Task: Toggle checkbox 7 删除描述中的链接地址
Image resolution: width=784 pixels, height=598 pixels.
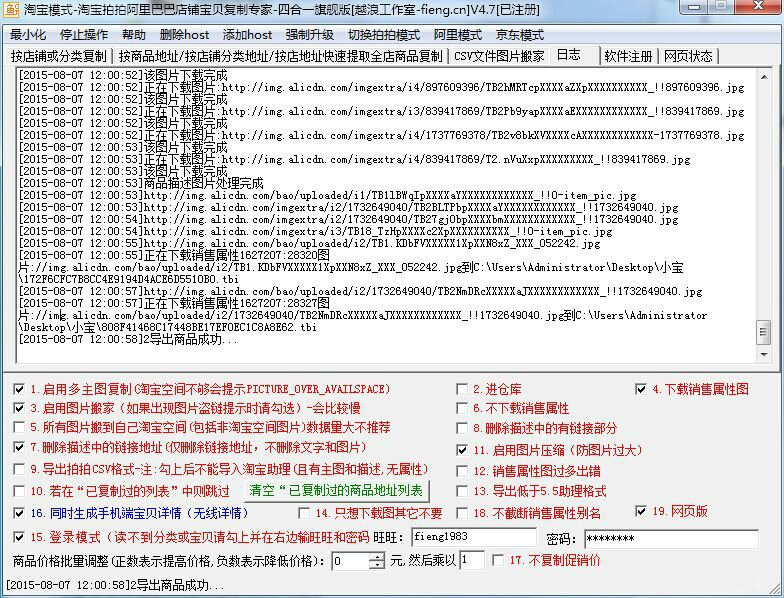Action: coord(19,447)
